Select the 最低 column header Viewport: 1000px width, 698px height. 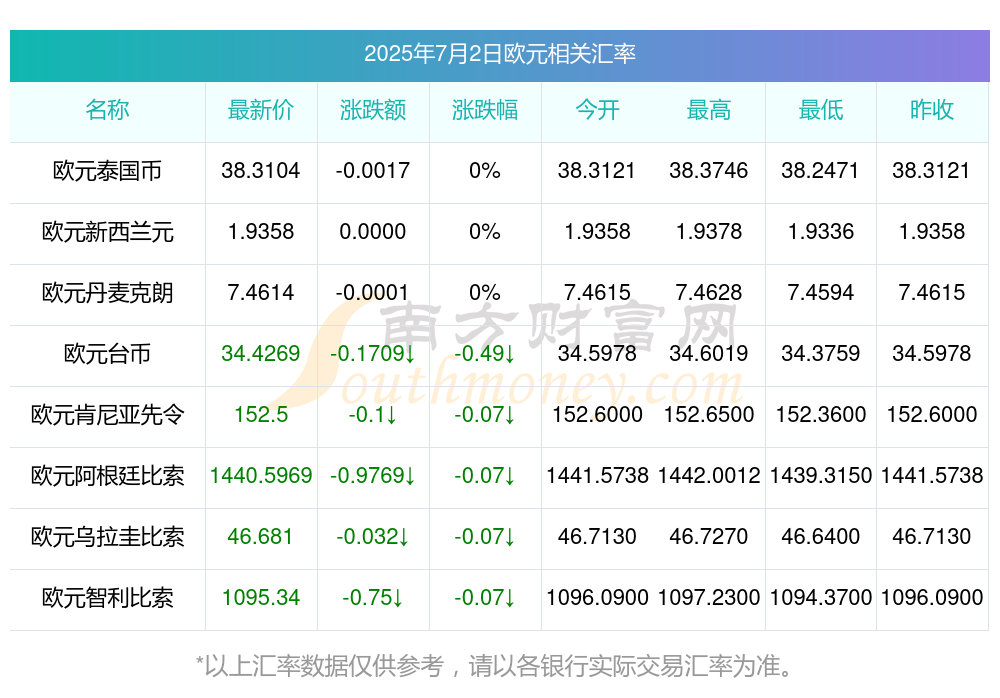[821, 110]
